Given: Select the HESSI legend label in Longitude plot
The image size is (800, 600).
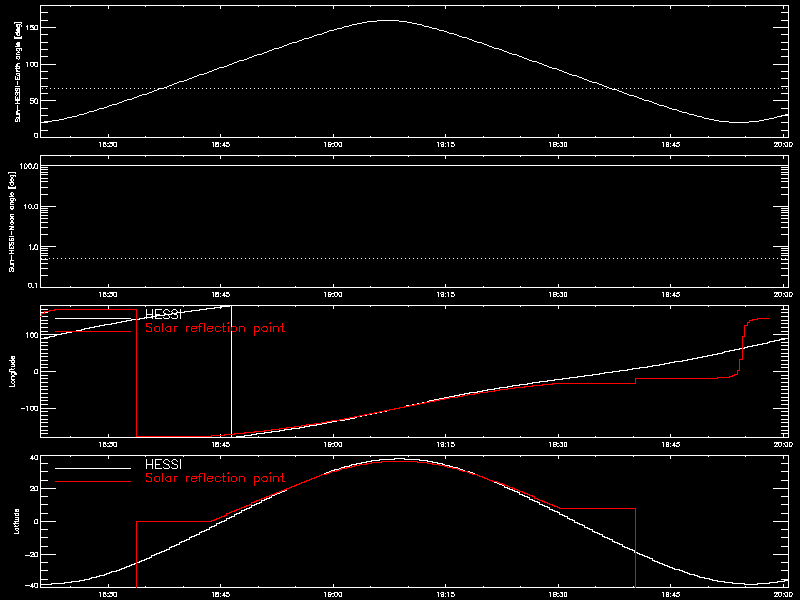Looking at the screenshot, I should tap(163, 315).
